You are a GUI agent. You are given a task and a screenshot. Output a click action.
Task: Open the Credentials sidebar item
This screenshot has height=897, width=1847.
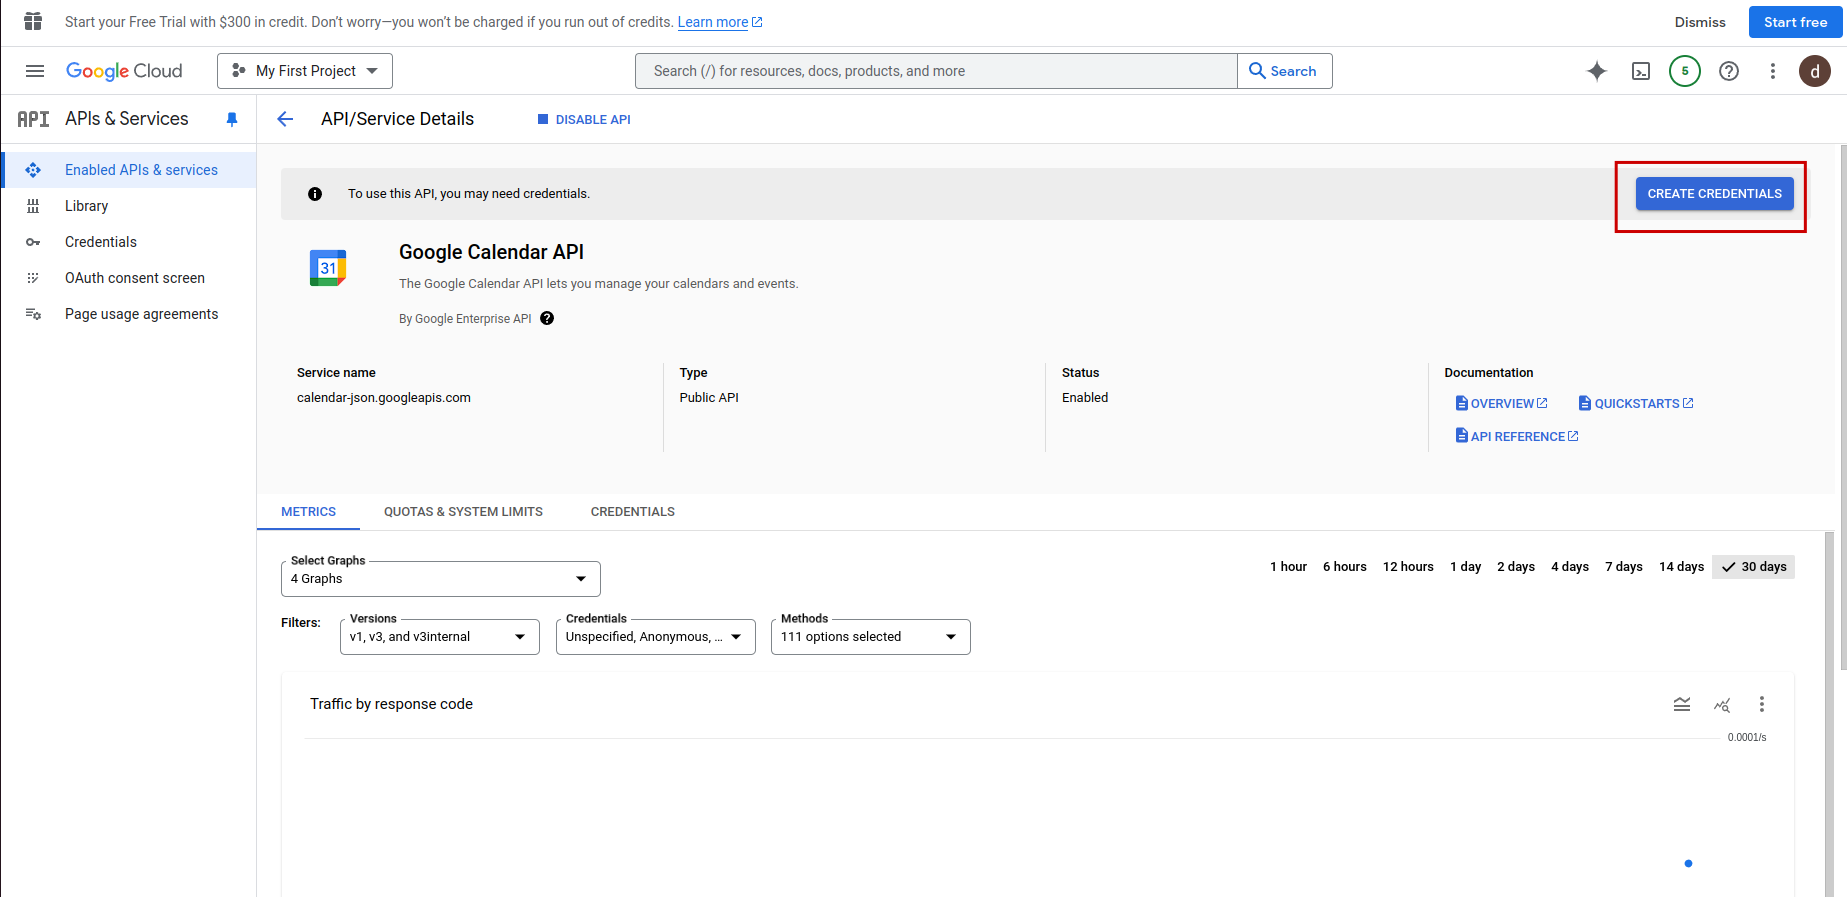[x=101, y=242]
